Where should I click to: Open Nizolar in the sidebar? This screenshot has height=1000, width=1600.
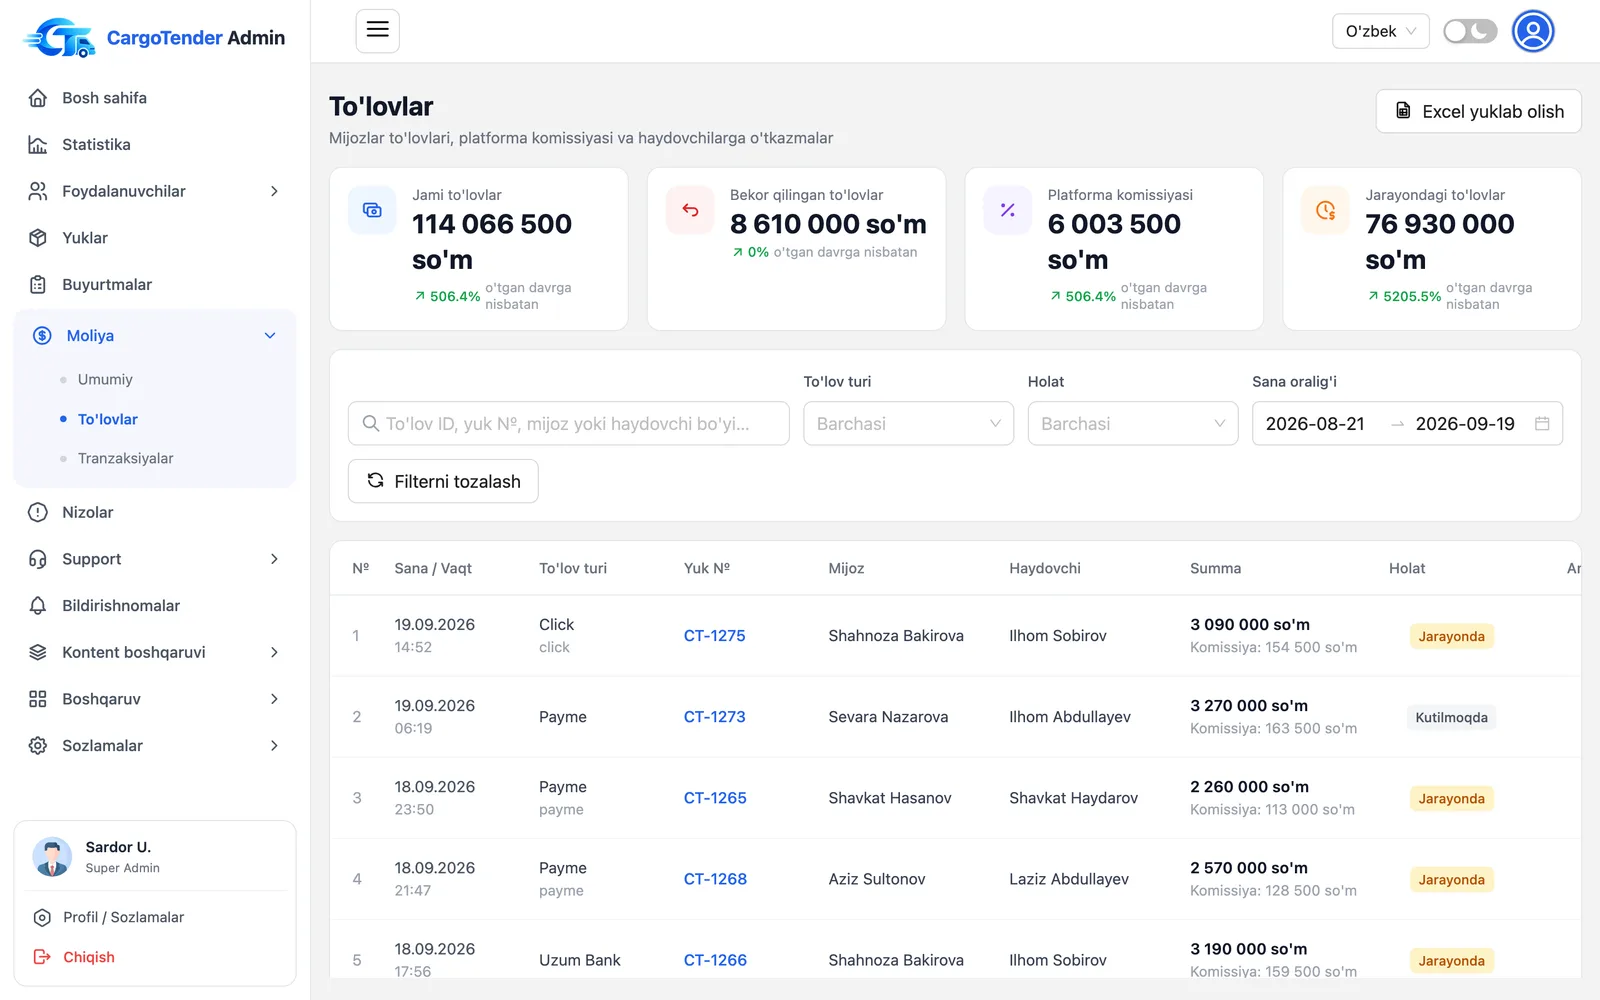coord(88,512)
